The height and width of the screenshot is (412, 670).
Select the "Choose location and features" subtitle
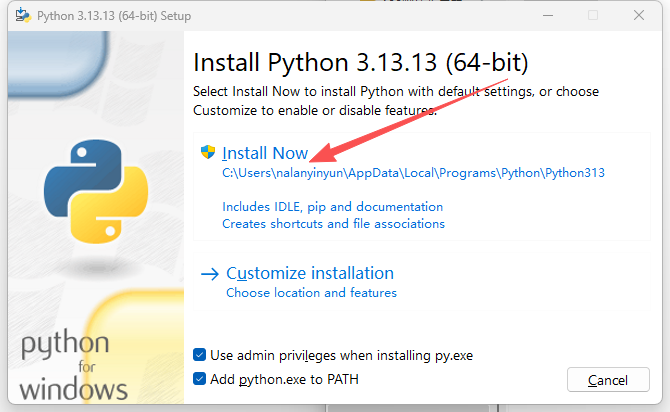point(311,293)
